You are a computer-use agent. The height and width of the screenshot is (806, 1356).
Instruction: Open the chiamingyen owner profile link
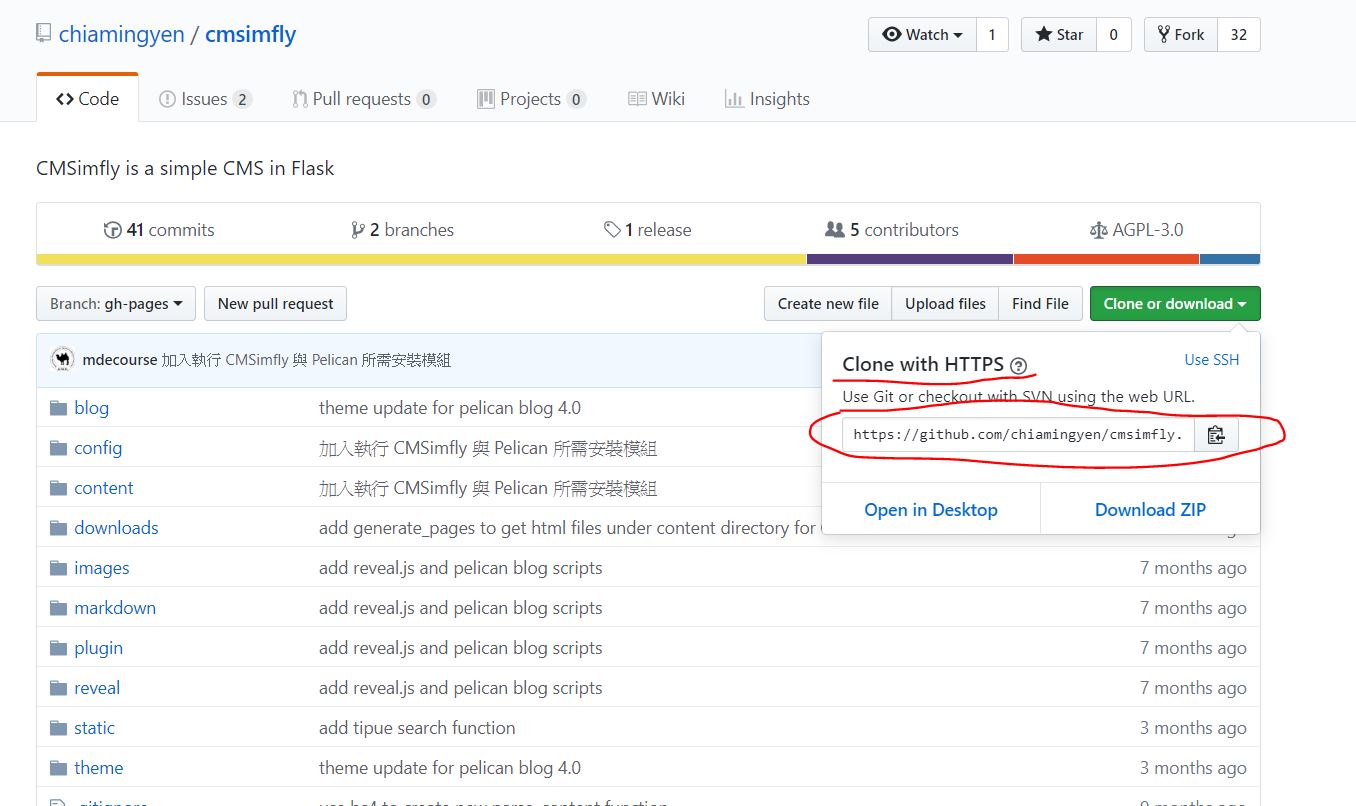pos(122,34)
